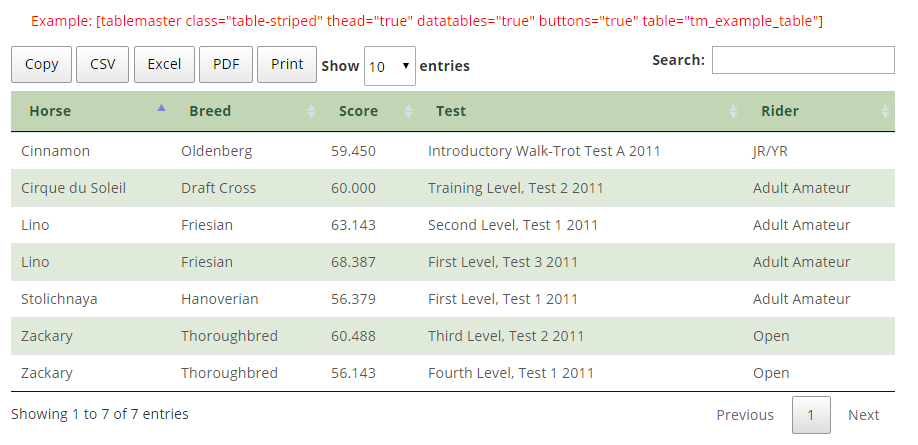
Task: Open the Show entries count dropdown
Action: 390,66
